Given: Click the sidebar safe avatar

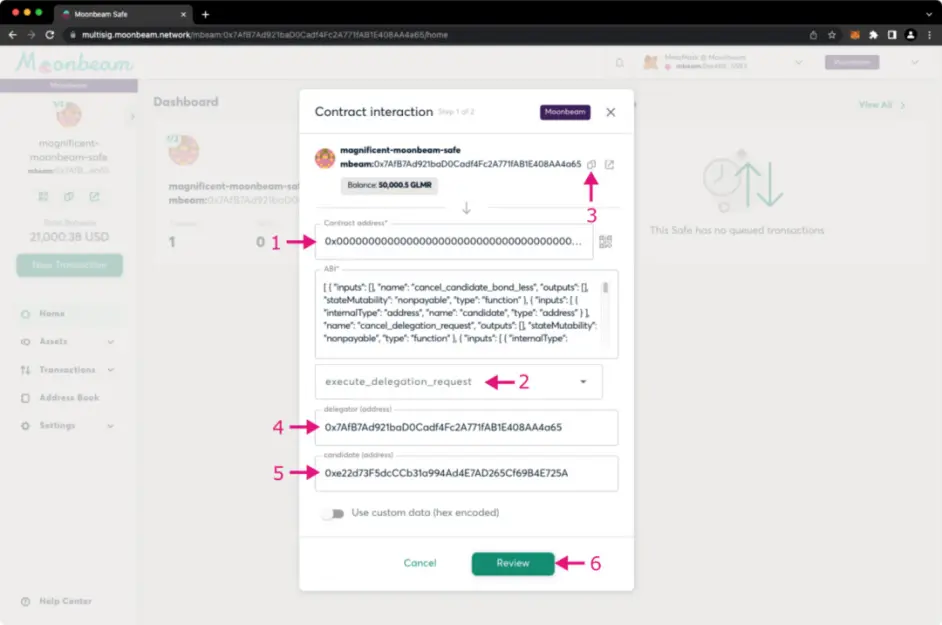Looking at the screenshot, I should click(x=68, y=114).
